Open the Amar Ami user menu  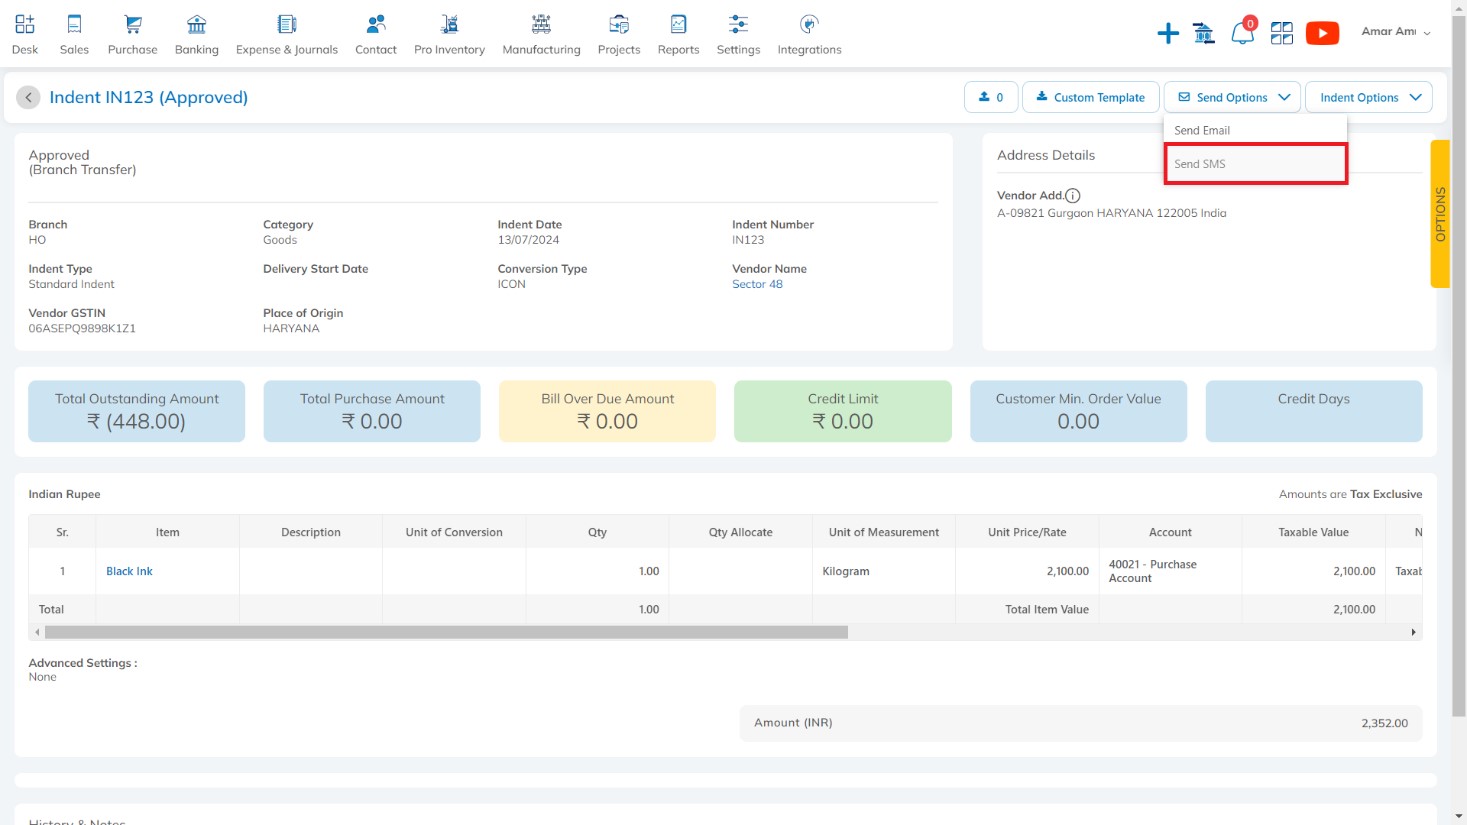pyautogui.click(x=1396, y=32)
